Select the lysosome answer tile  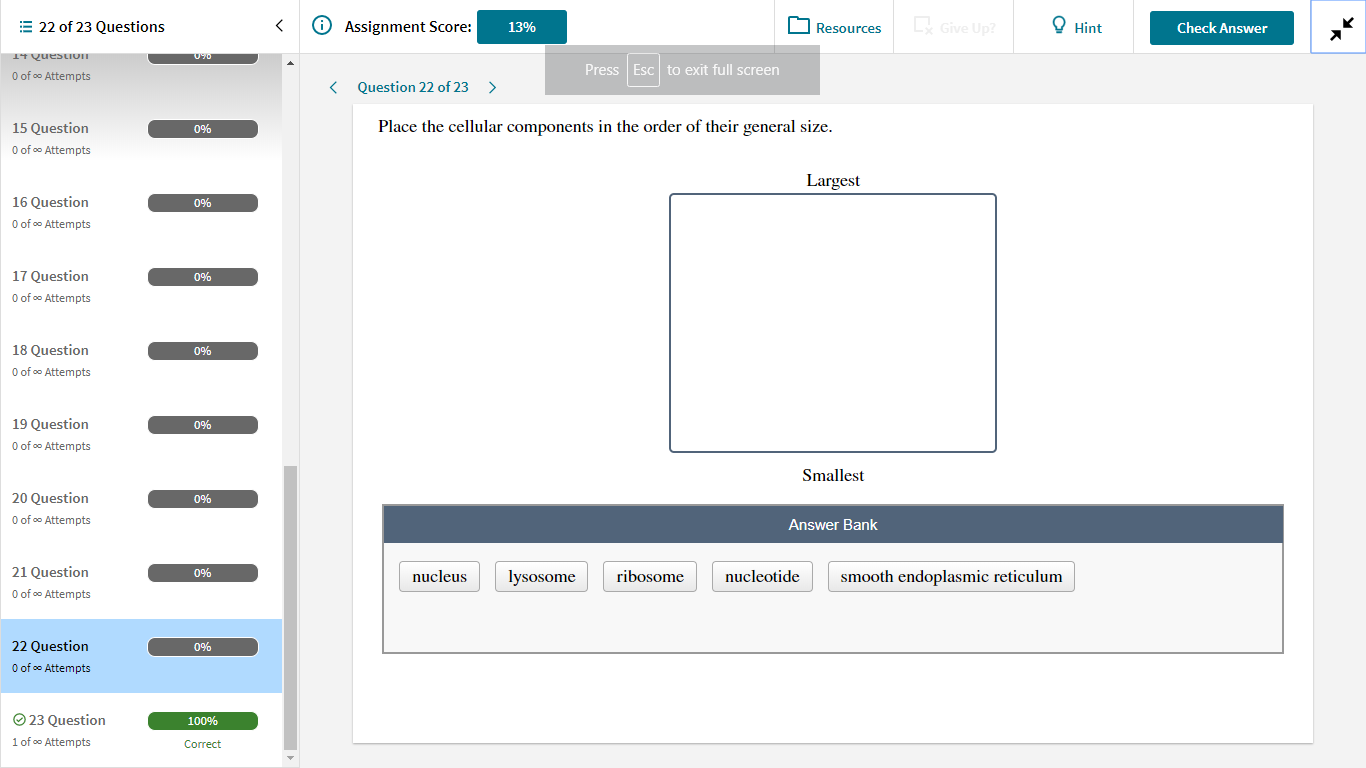[541, 576]
